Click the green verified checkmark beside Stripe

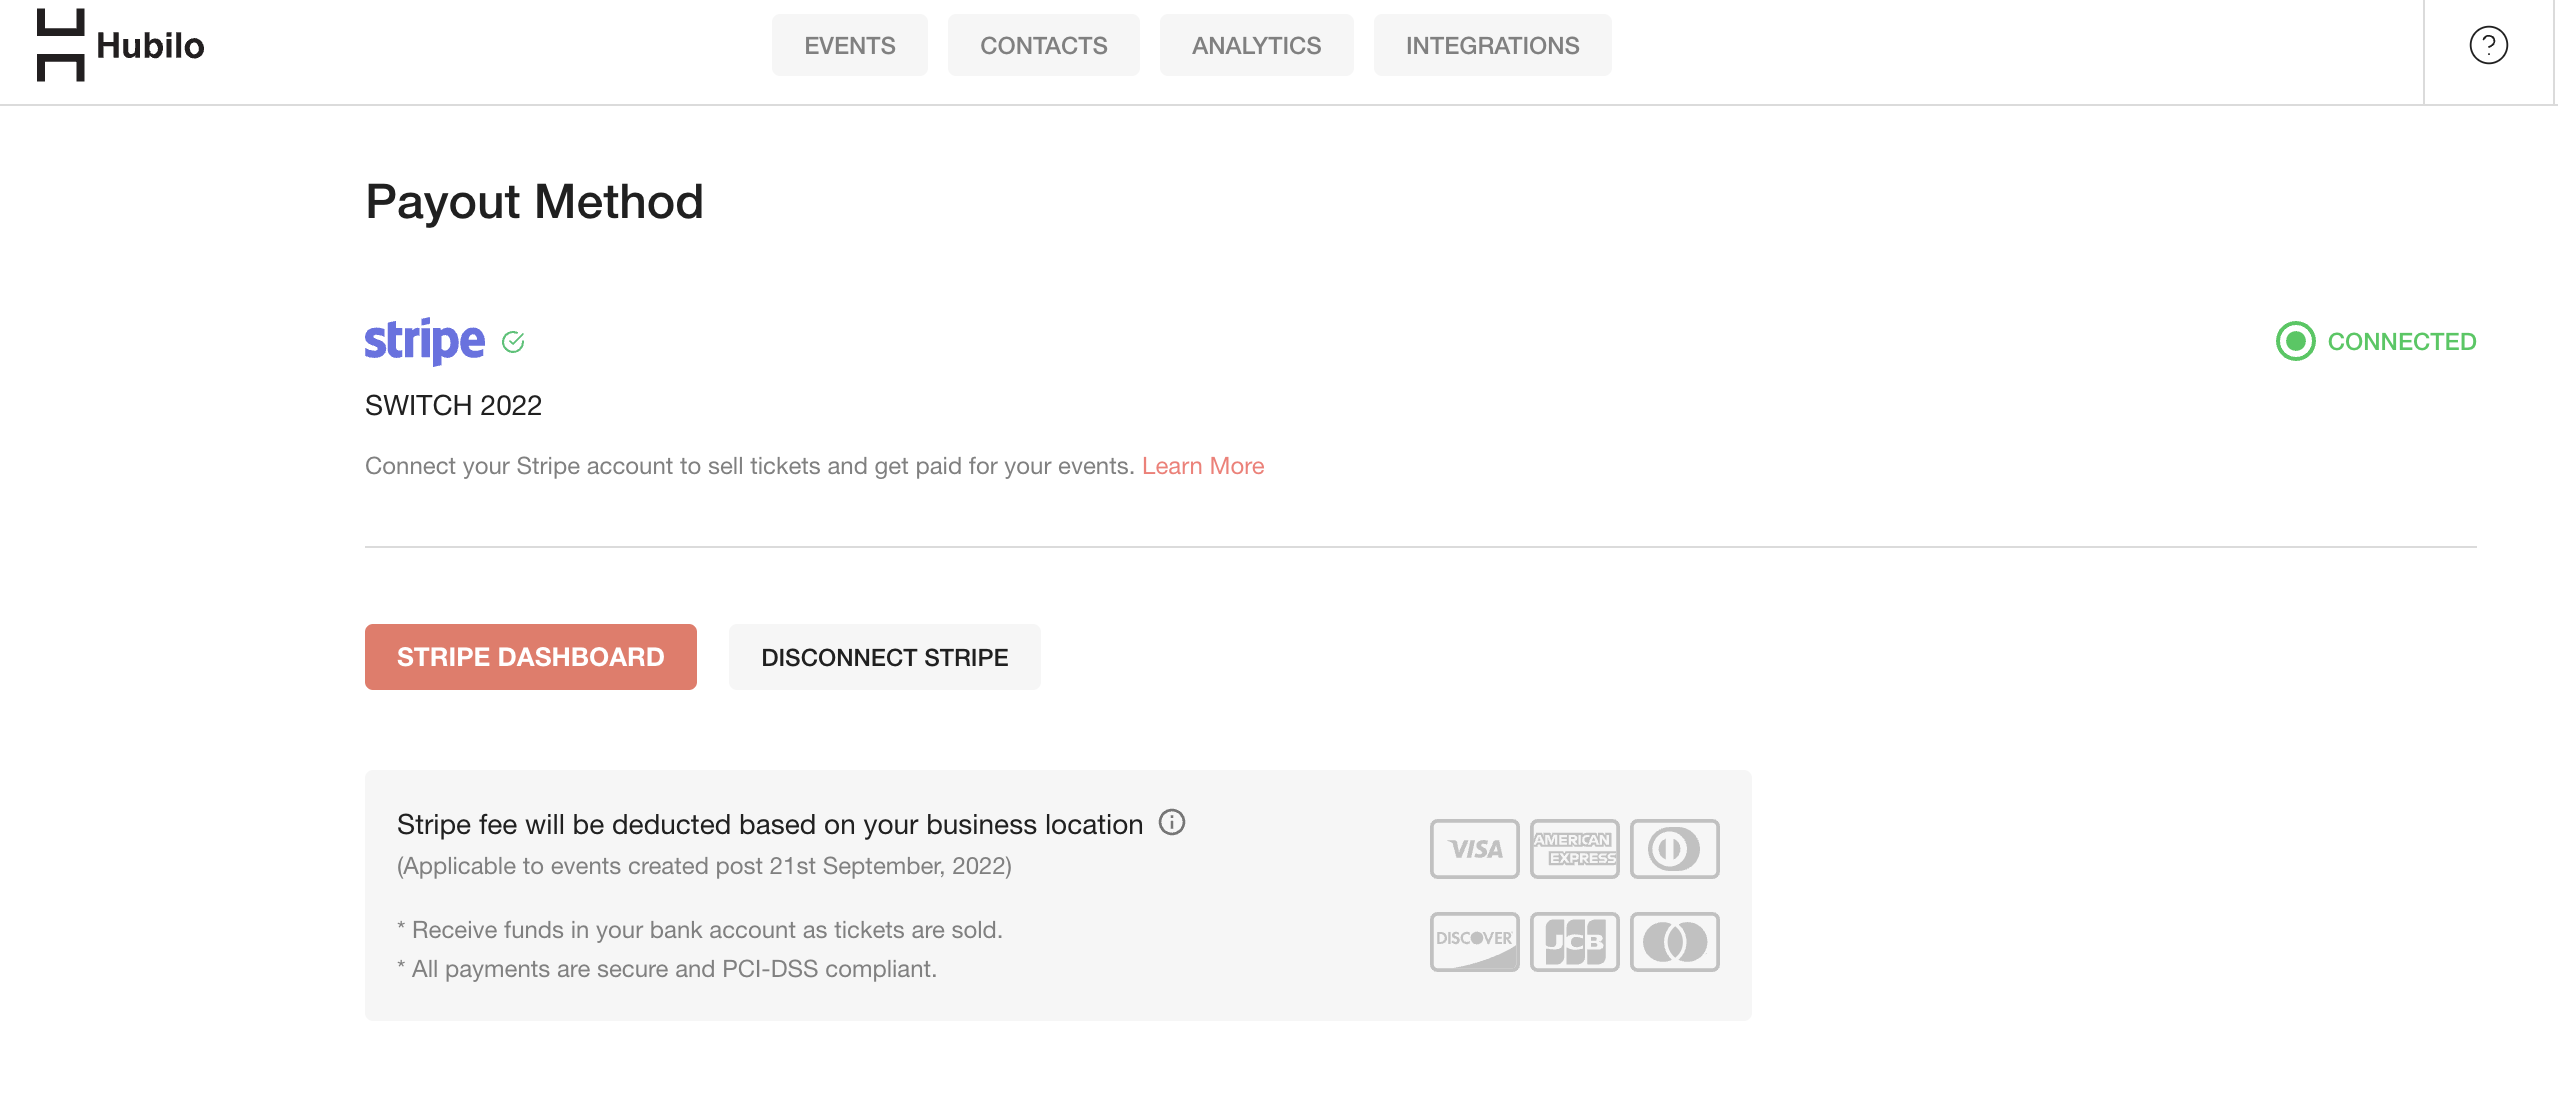pos(513,342)
